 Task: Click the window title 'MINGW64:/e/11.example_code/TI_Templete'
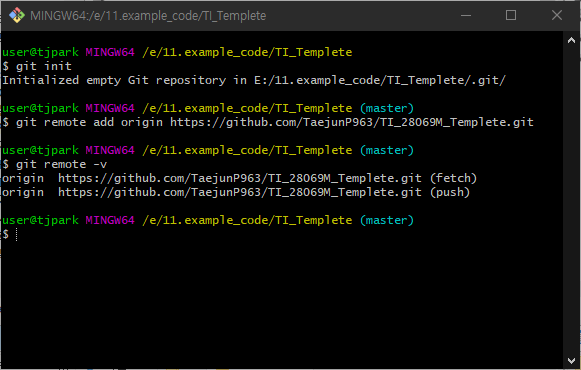point(148,16)
